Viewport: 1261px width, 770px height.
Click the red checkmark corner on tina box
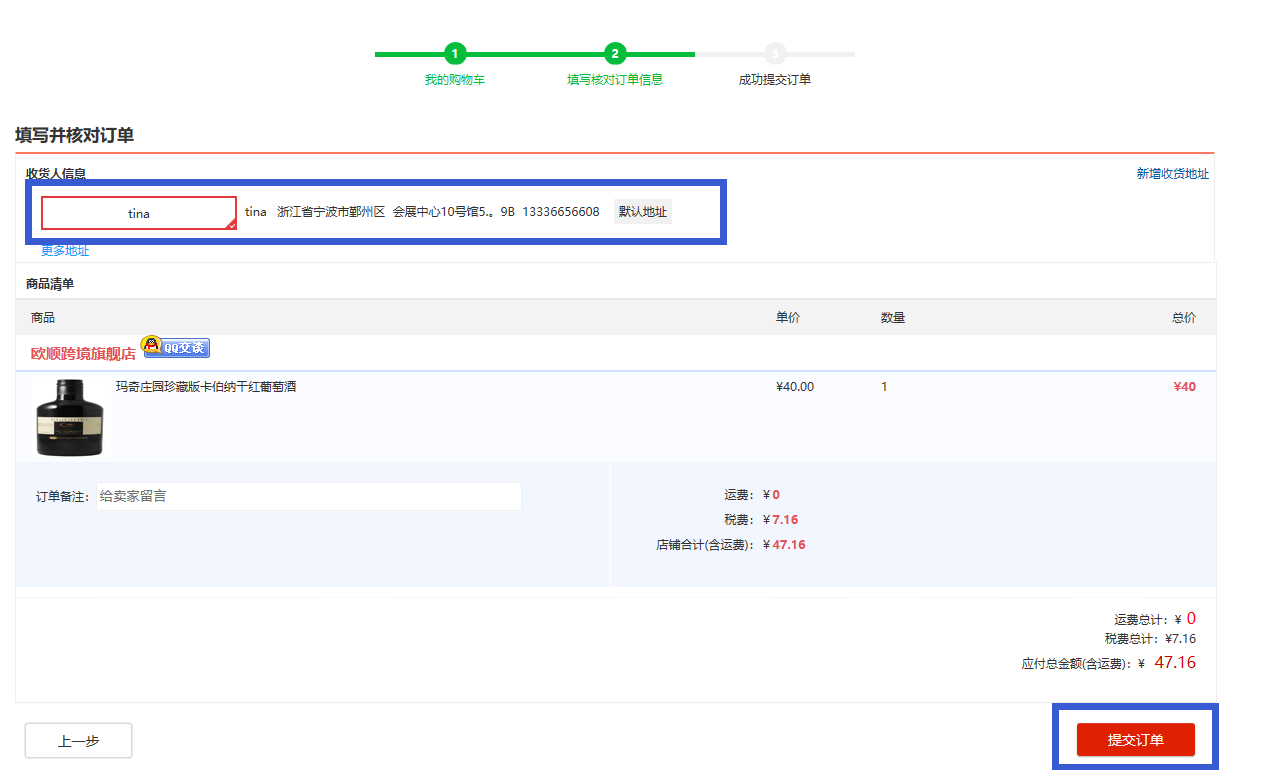point(231,225)
